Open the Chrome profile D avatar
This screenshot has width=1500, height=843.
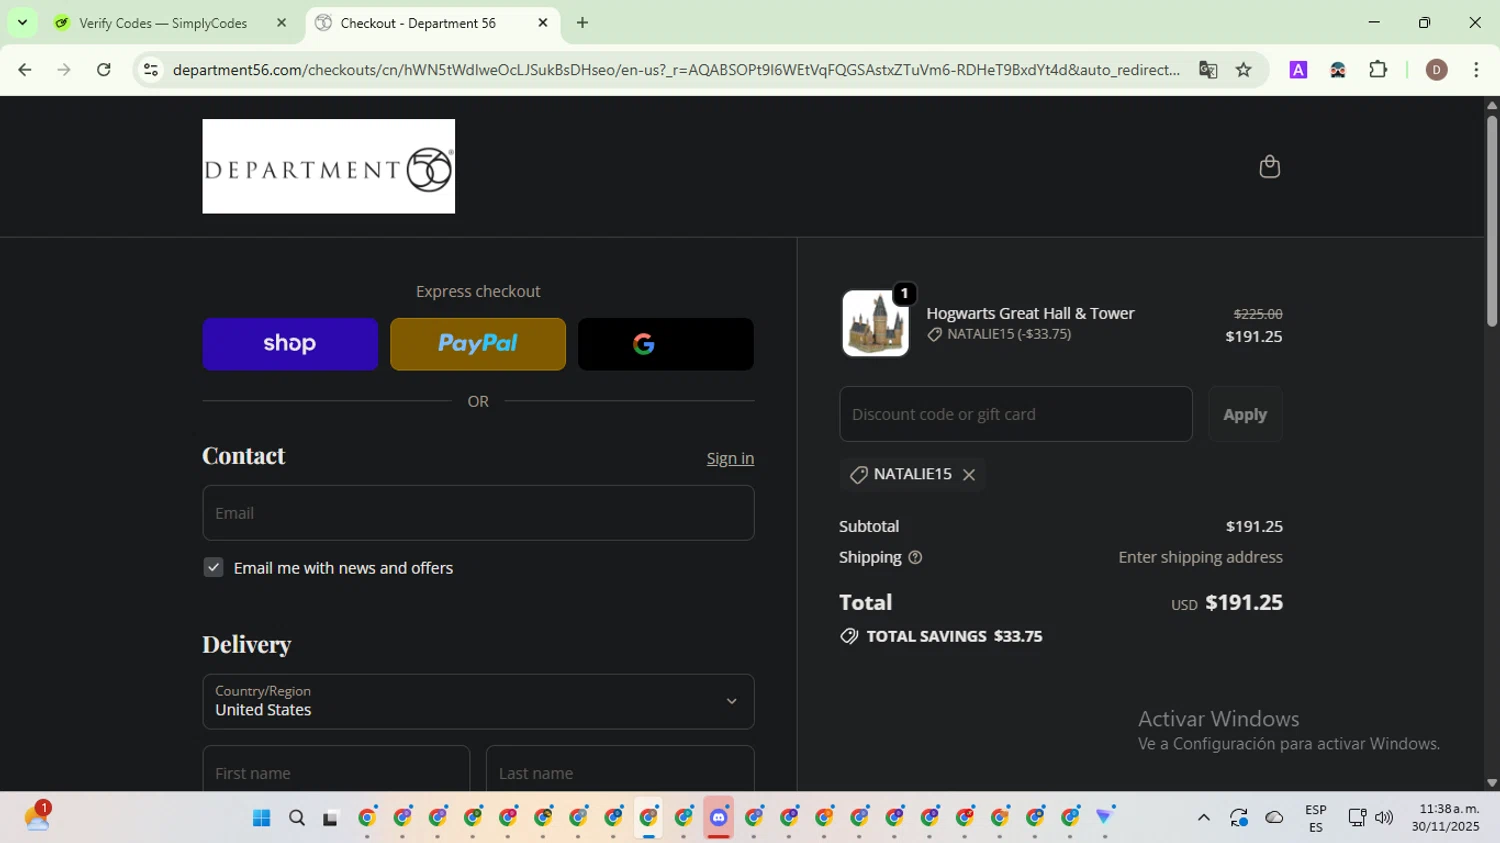(1437, 70)
